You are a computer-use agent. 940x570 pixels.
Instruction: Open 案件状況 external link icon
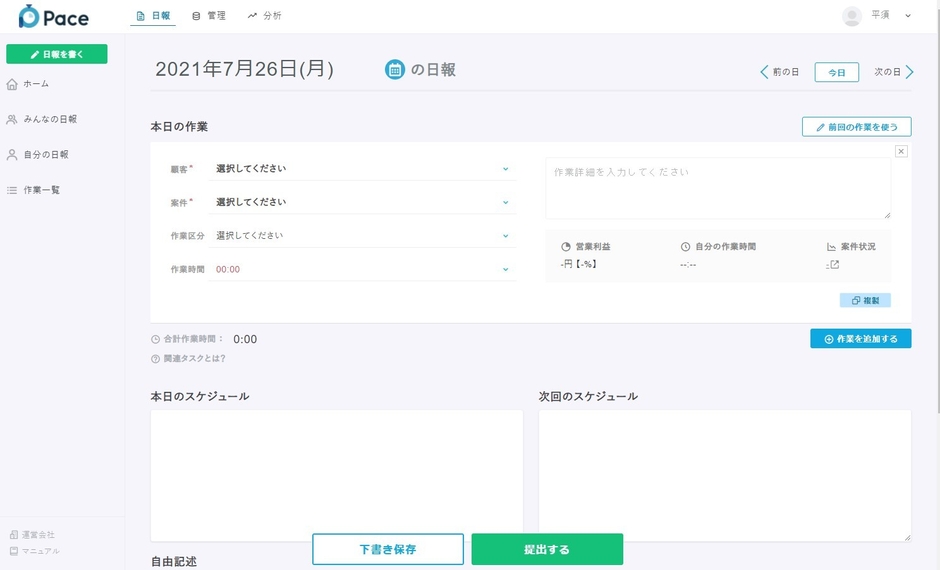(833, 264)
